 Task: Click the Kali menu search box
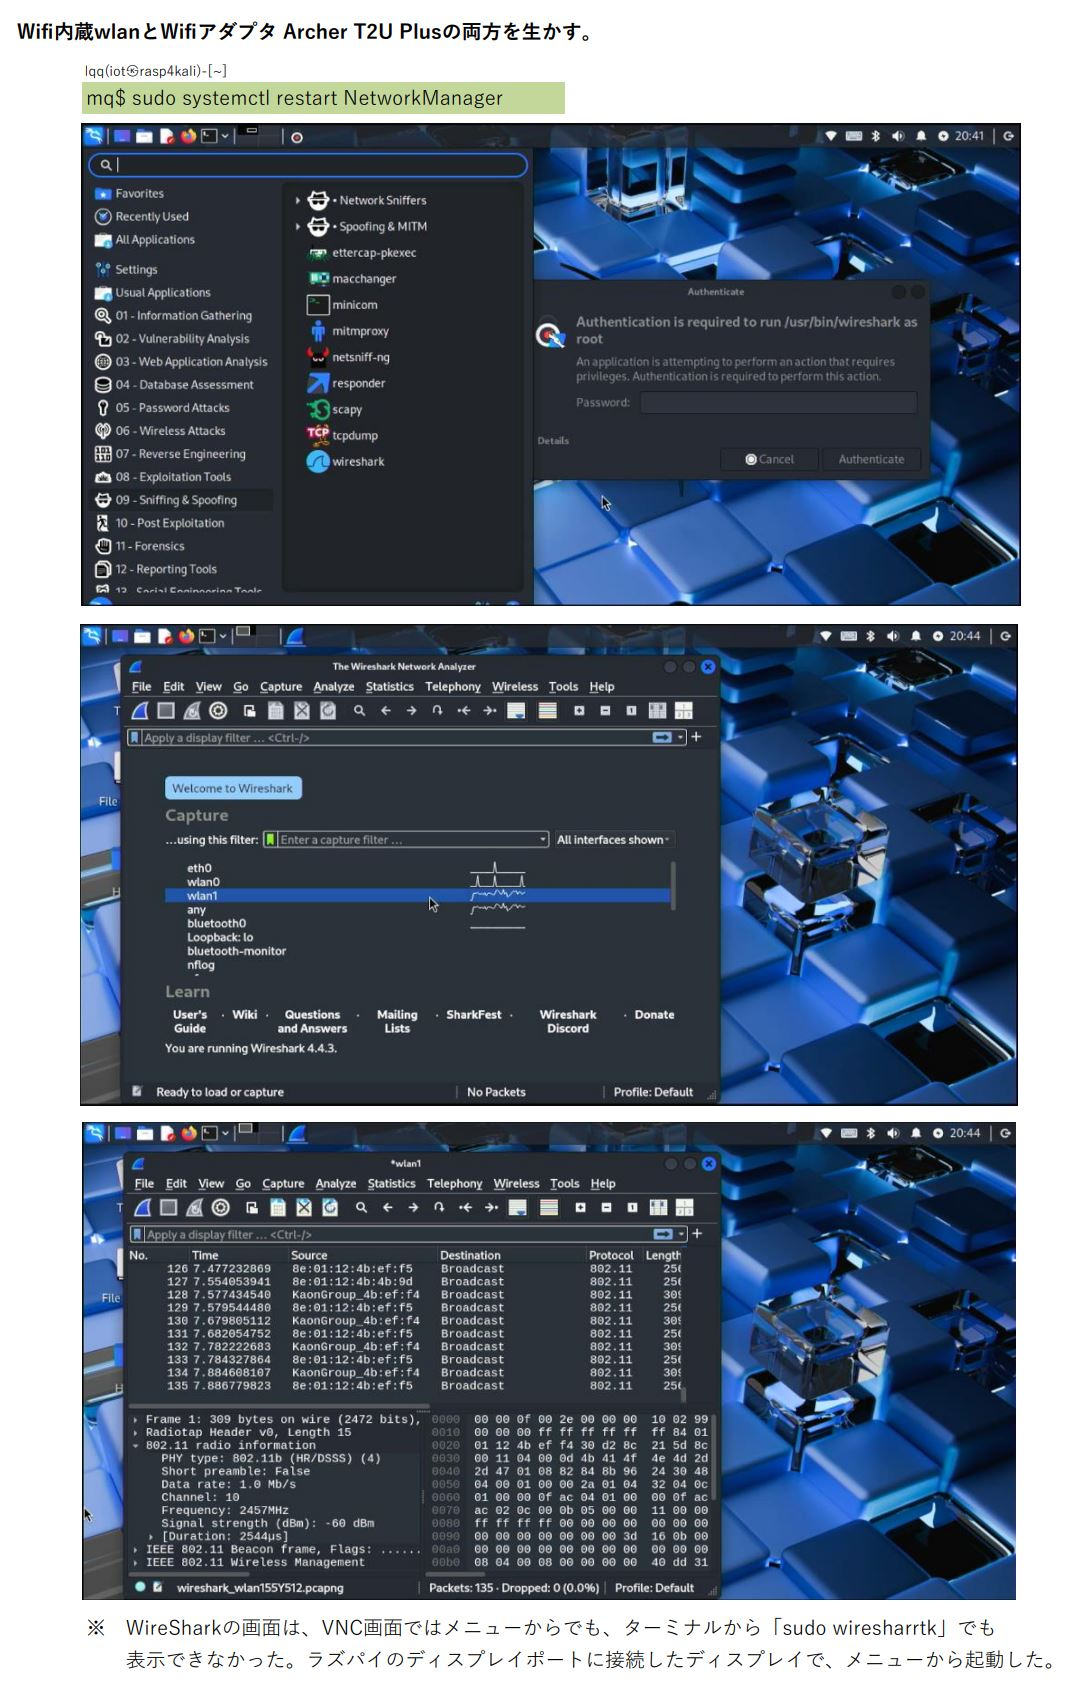[308, 165]
